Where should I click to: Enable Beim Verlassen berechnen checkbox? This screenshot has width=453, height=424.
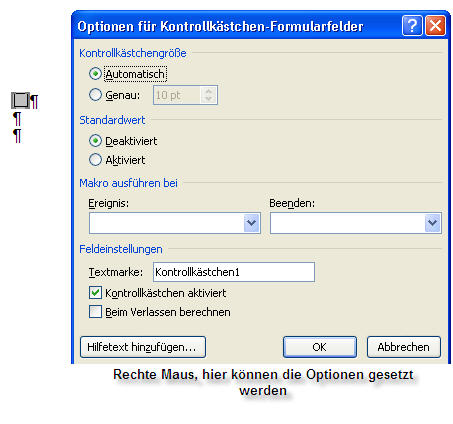tap(95, 312)
